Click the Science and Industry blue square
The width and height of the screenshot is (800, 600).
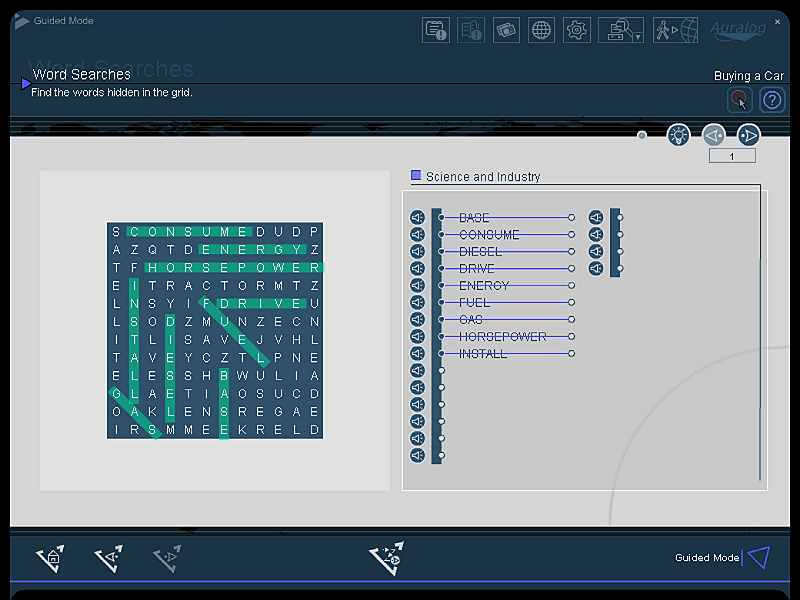coord(416,176)
